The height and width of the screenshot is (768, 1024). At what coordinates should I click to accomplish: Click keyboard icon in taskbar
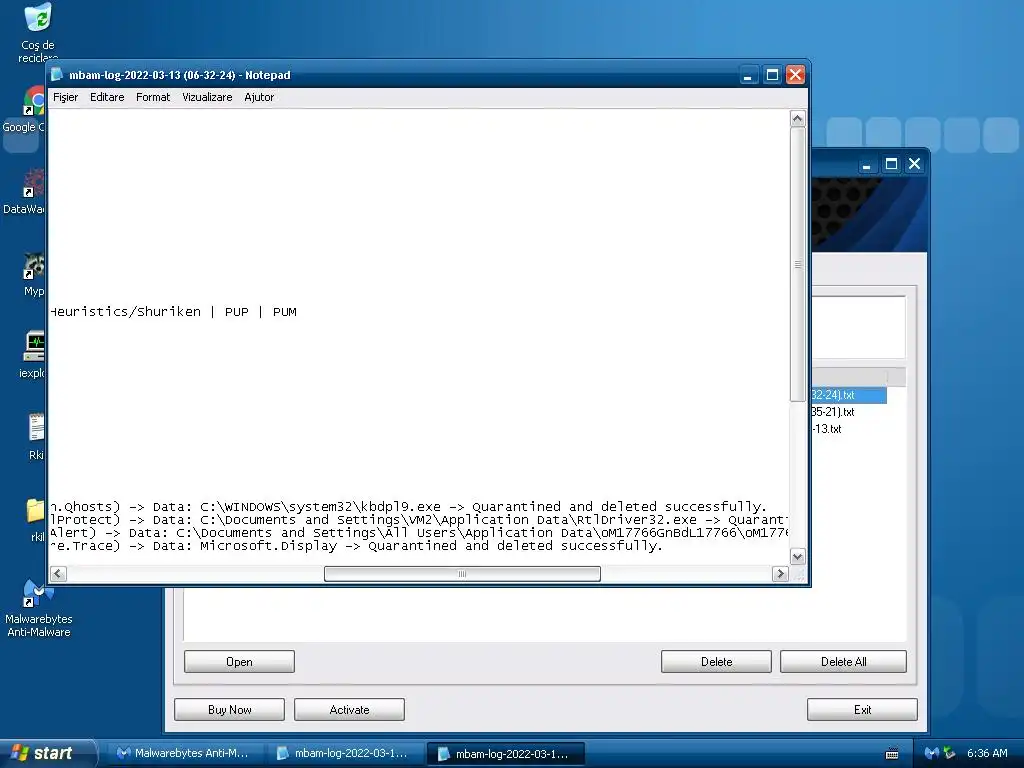click(892, 754)
